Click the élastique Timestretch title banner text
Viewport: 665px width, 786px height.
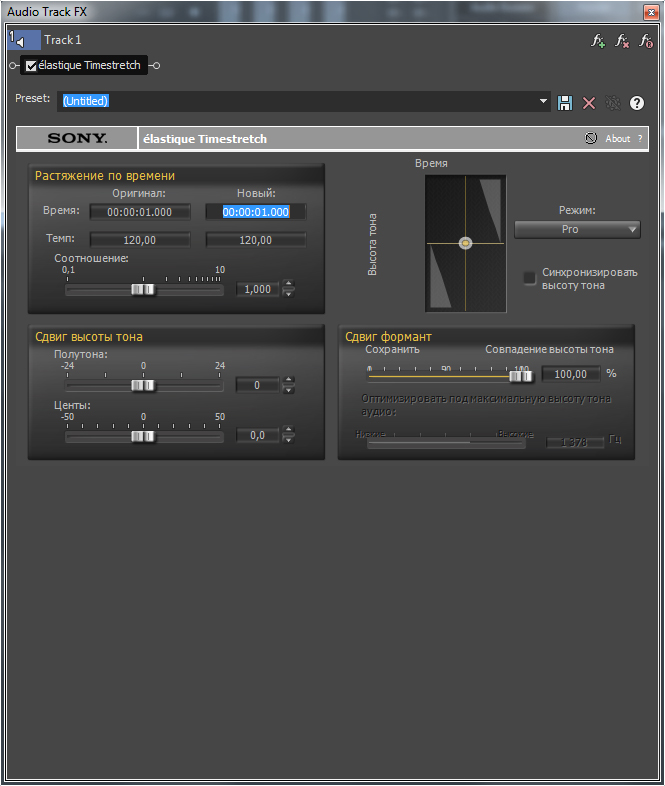[205, 139]
